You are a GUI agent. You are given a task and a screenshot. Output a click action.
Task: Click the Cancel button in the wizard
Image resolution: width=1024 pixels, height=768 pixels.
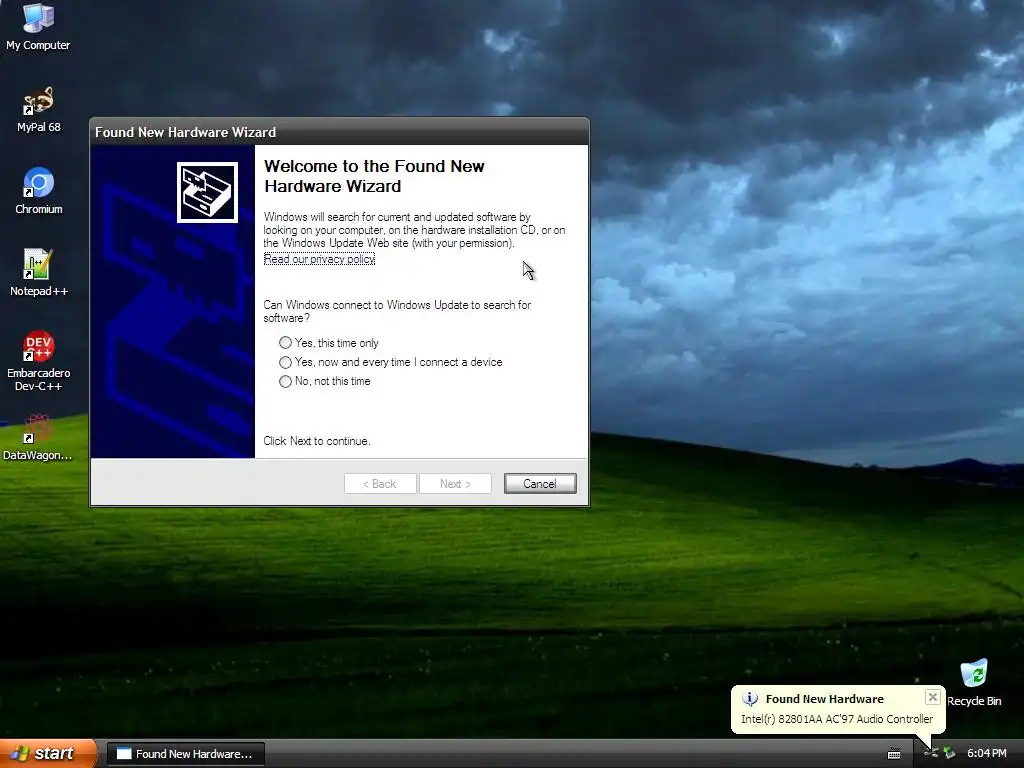coord(540,483)
